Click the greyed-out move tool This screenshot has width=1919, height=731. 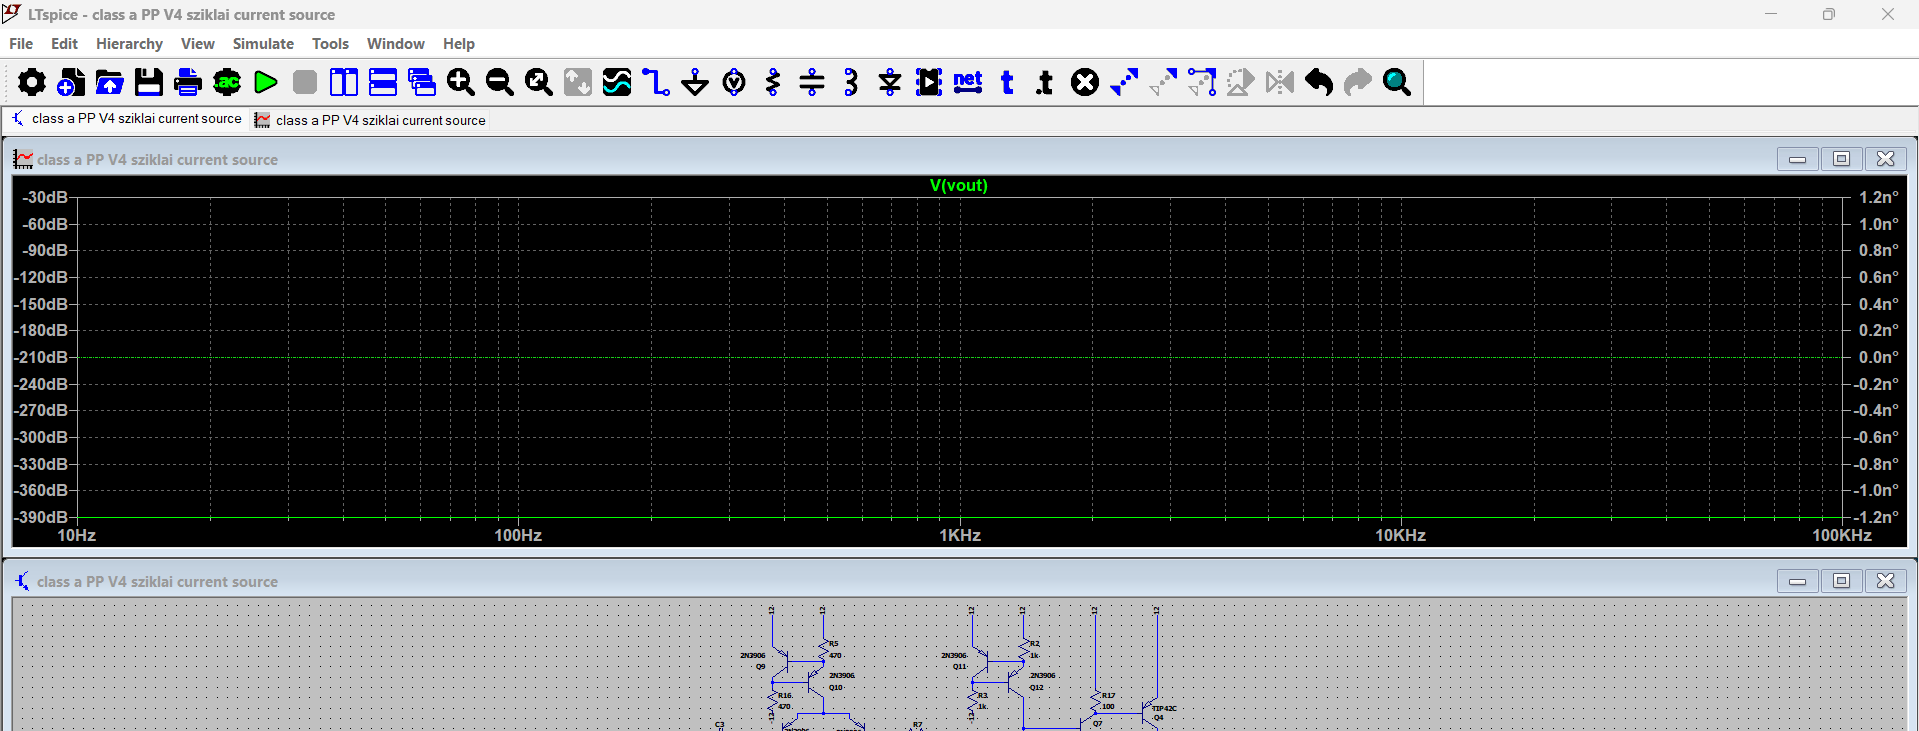(1163, 82)
